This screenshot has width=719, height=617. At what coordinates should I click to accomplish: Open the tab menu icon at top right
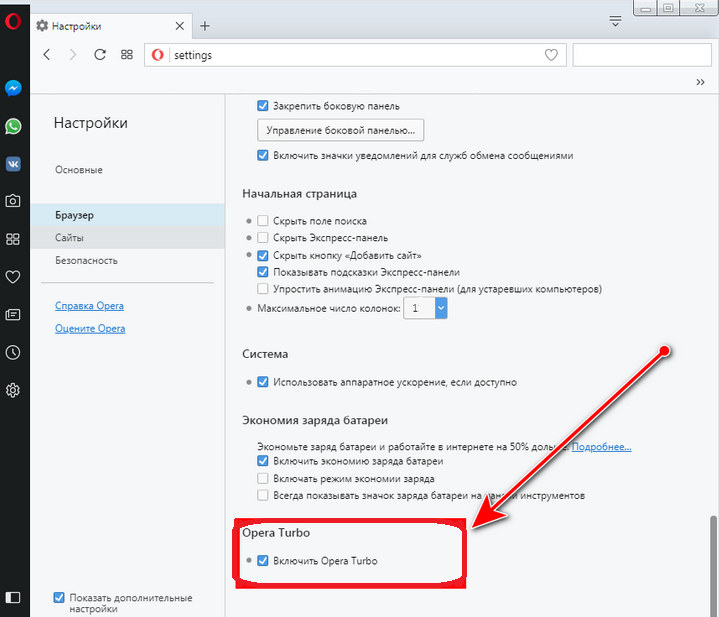coord(615,21)
